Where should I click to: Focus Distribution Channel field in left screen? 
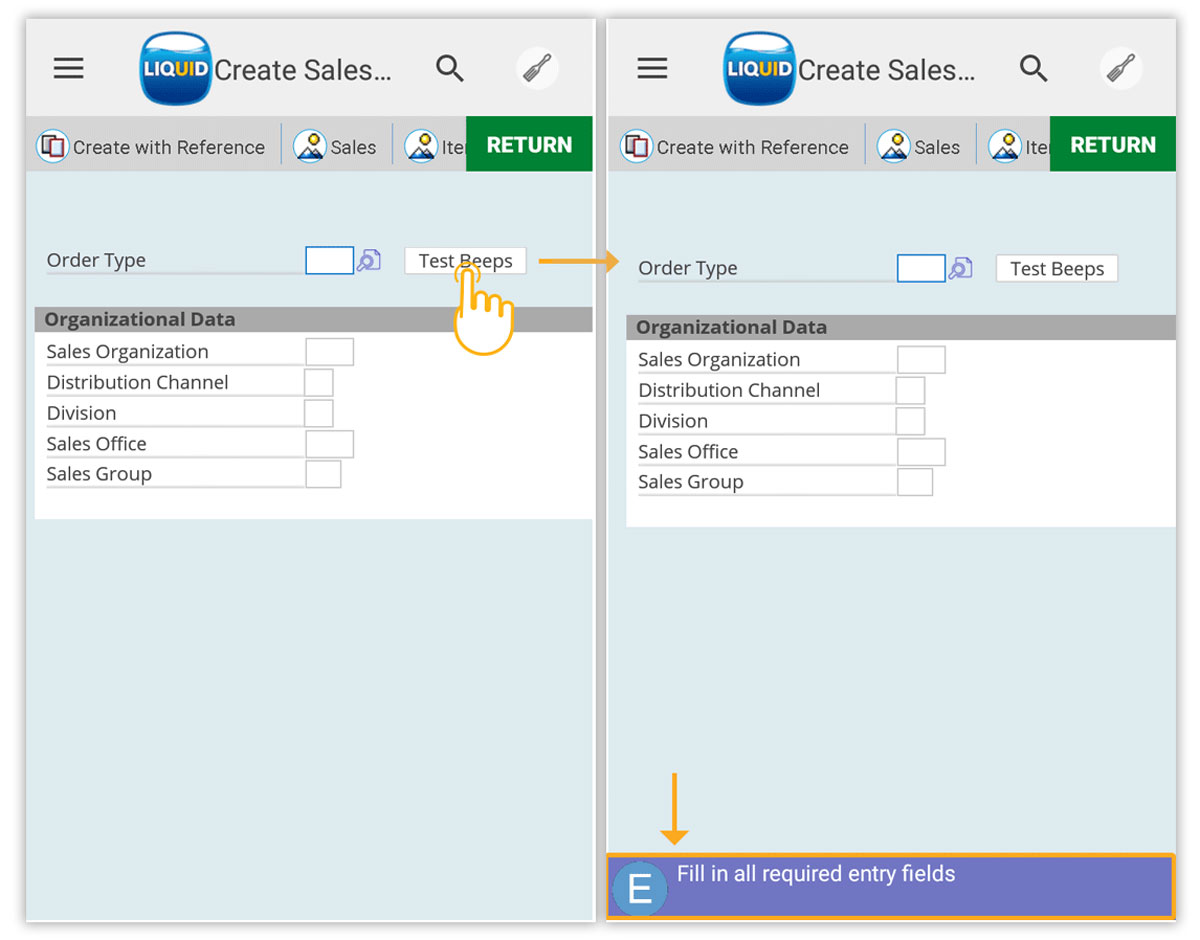[x=319, y=383]
